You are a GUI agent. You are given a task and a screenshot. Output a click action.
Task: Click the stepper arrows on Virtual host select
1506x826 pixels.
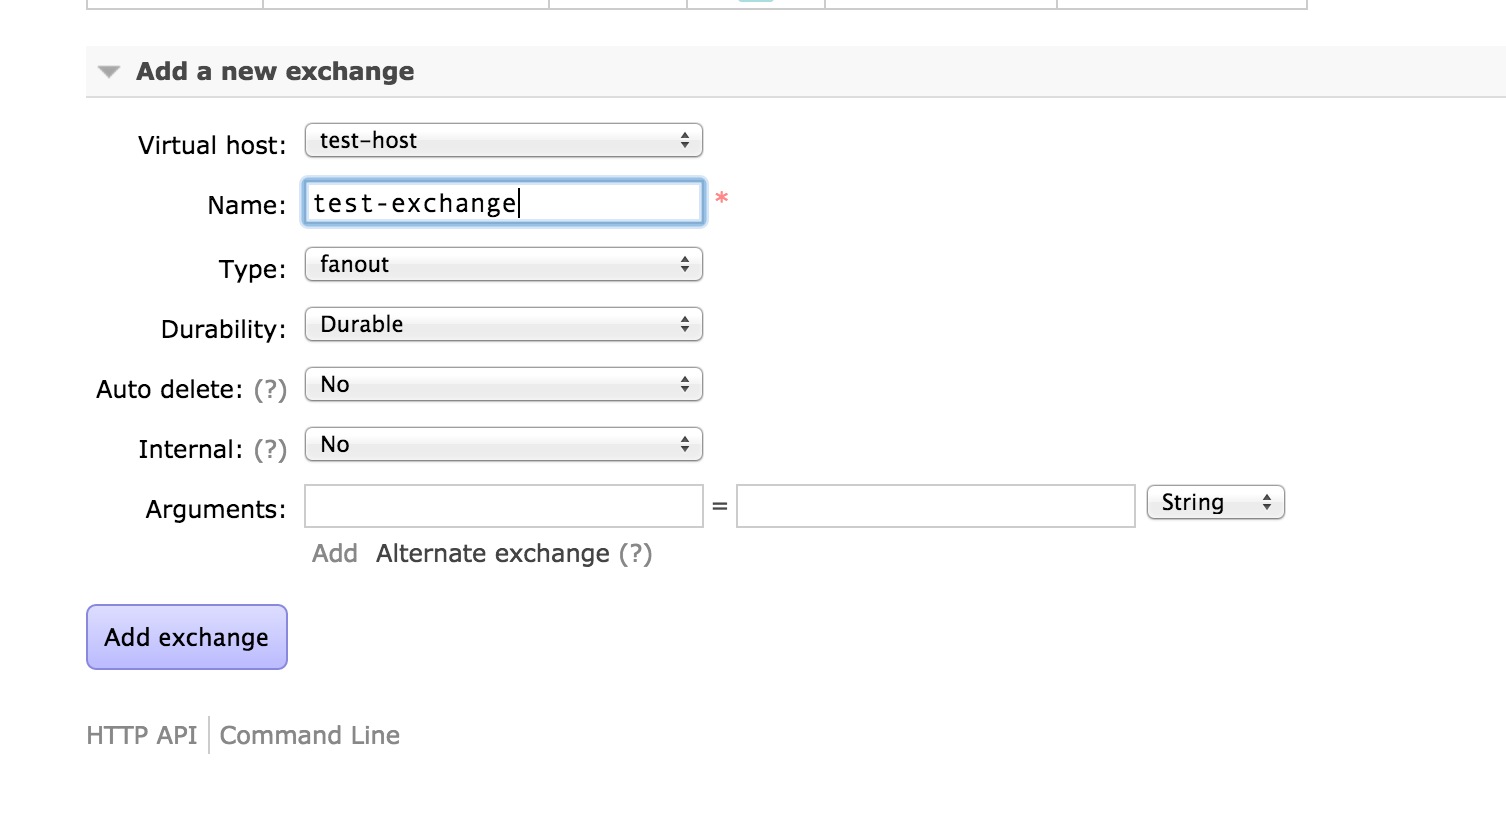pyautogui.click(x=685, y=141)
